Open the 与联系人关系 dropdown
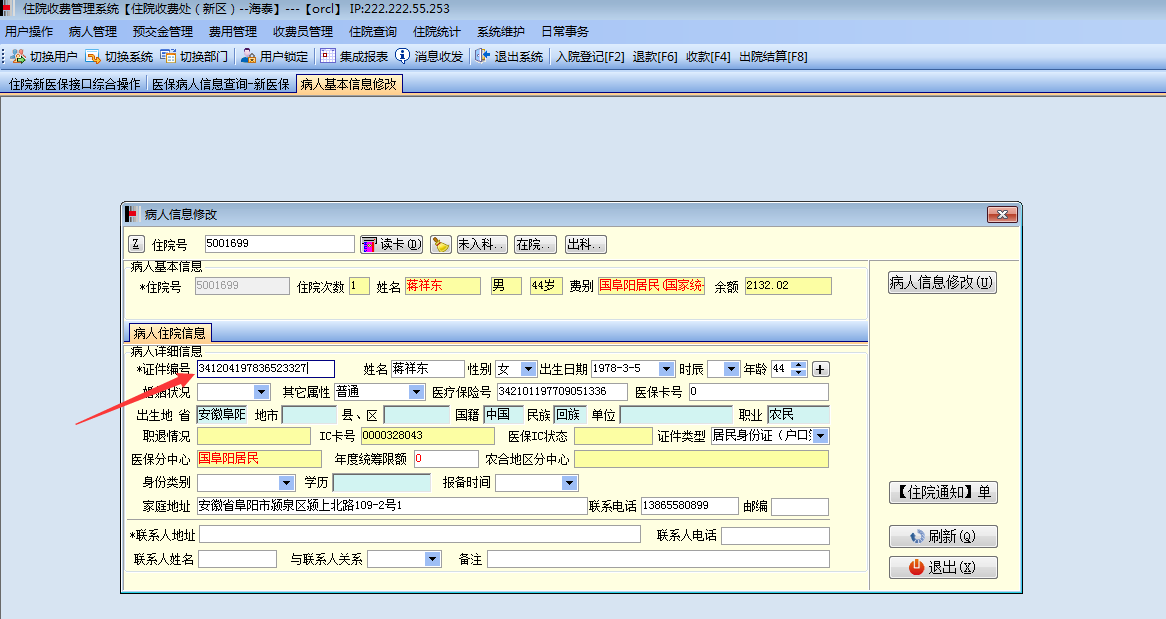Screen dimensions: 1166x619 pyautogui.click(x=433, y=559)
